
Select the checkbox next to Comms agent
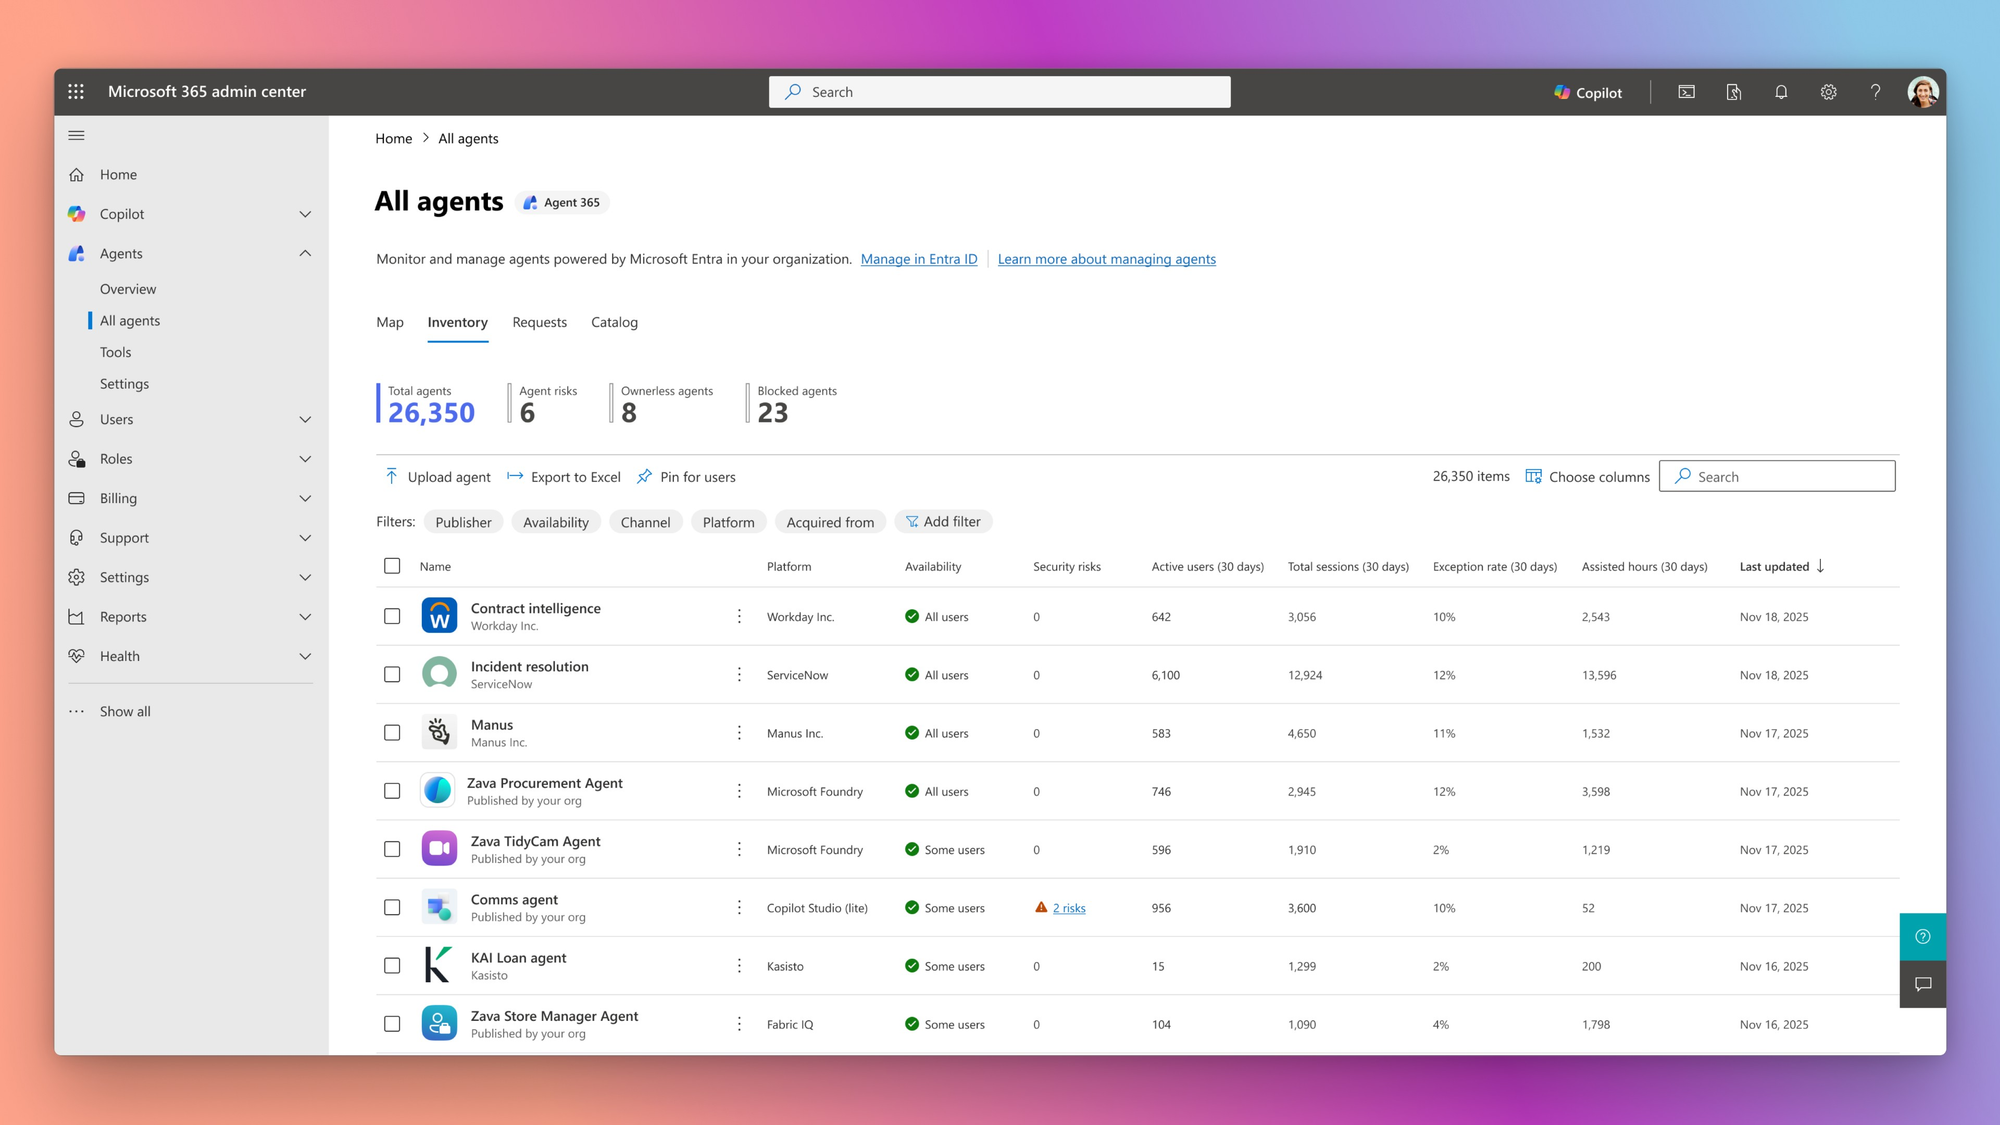pos(392,907)
